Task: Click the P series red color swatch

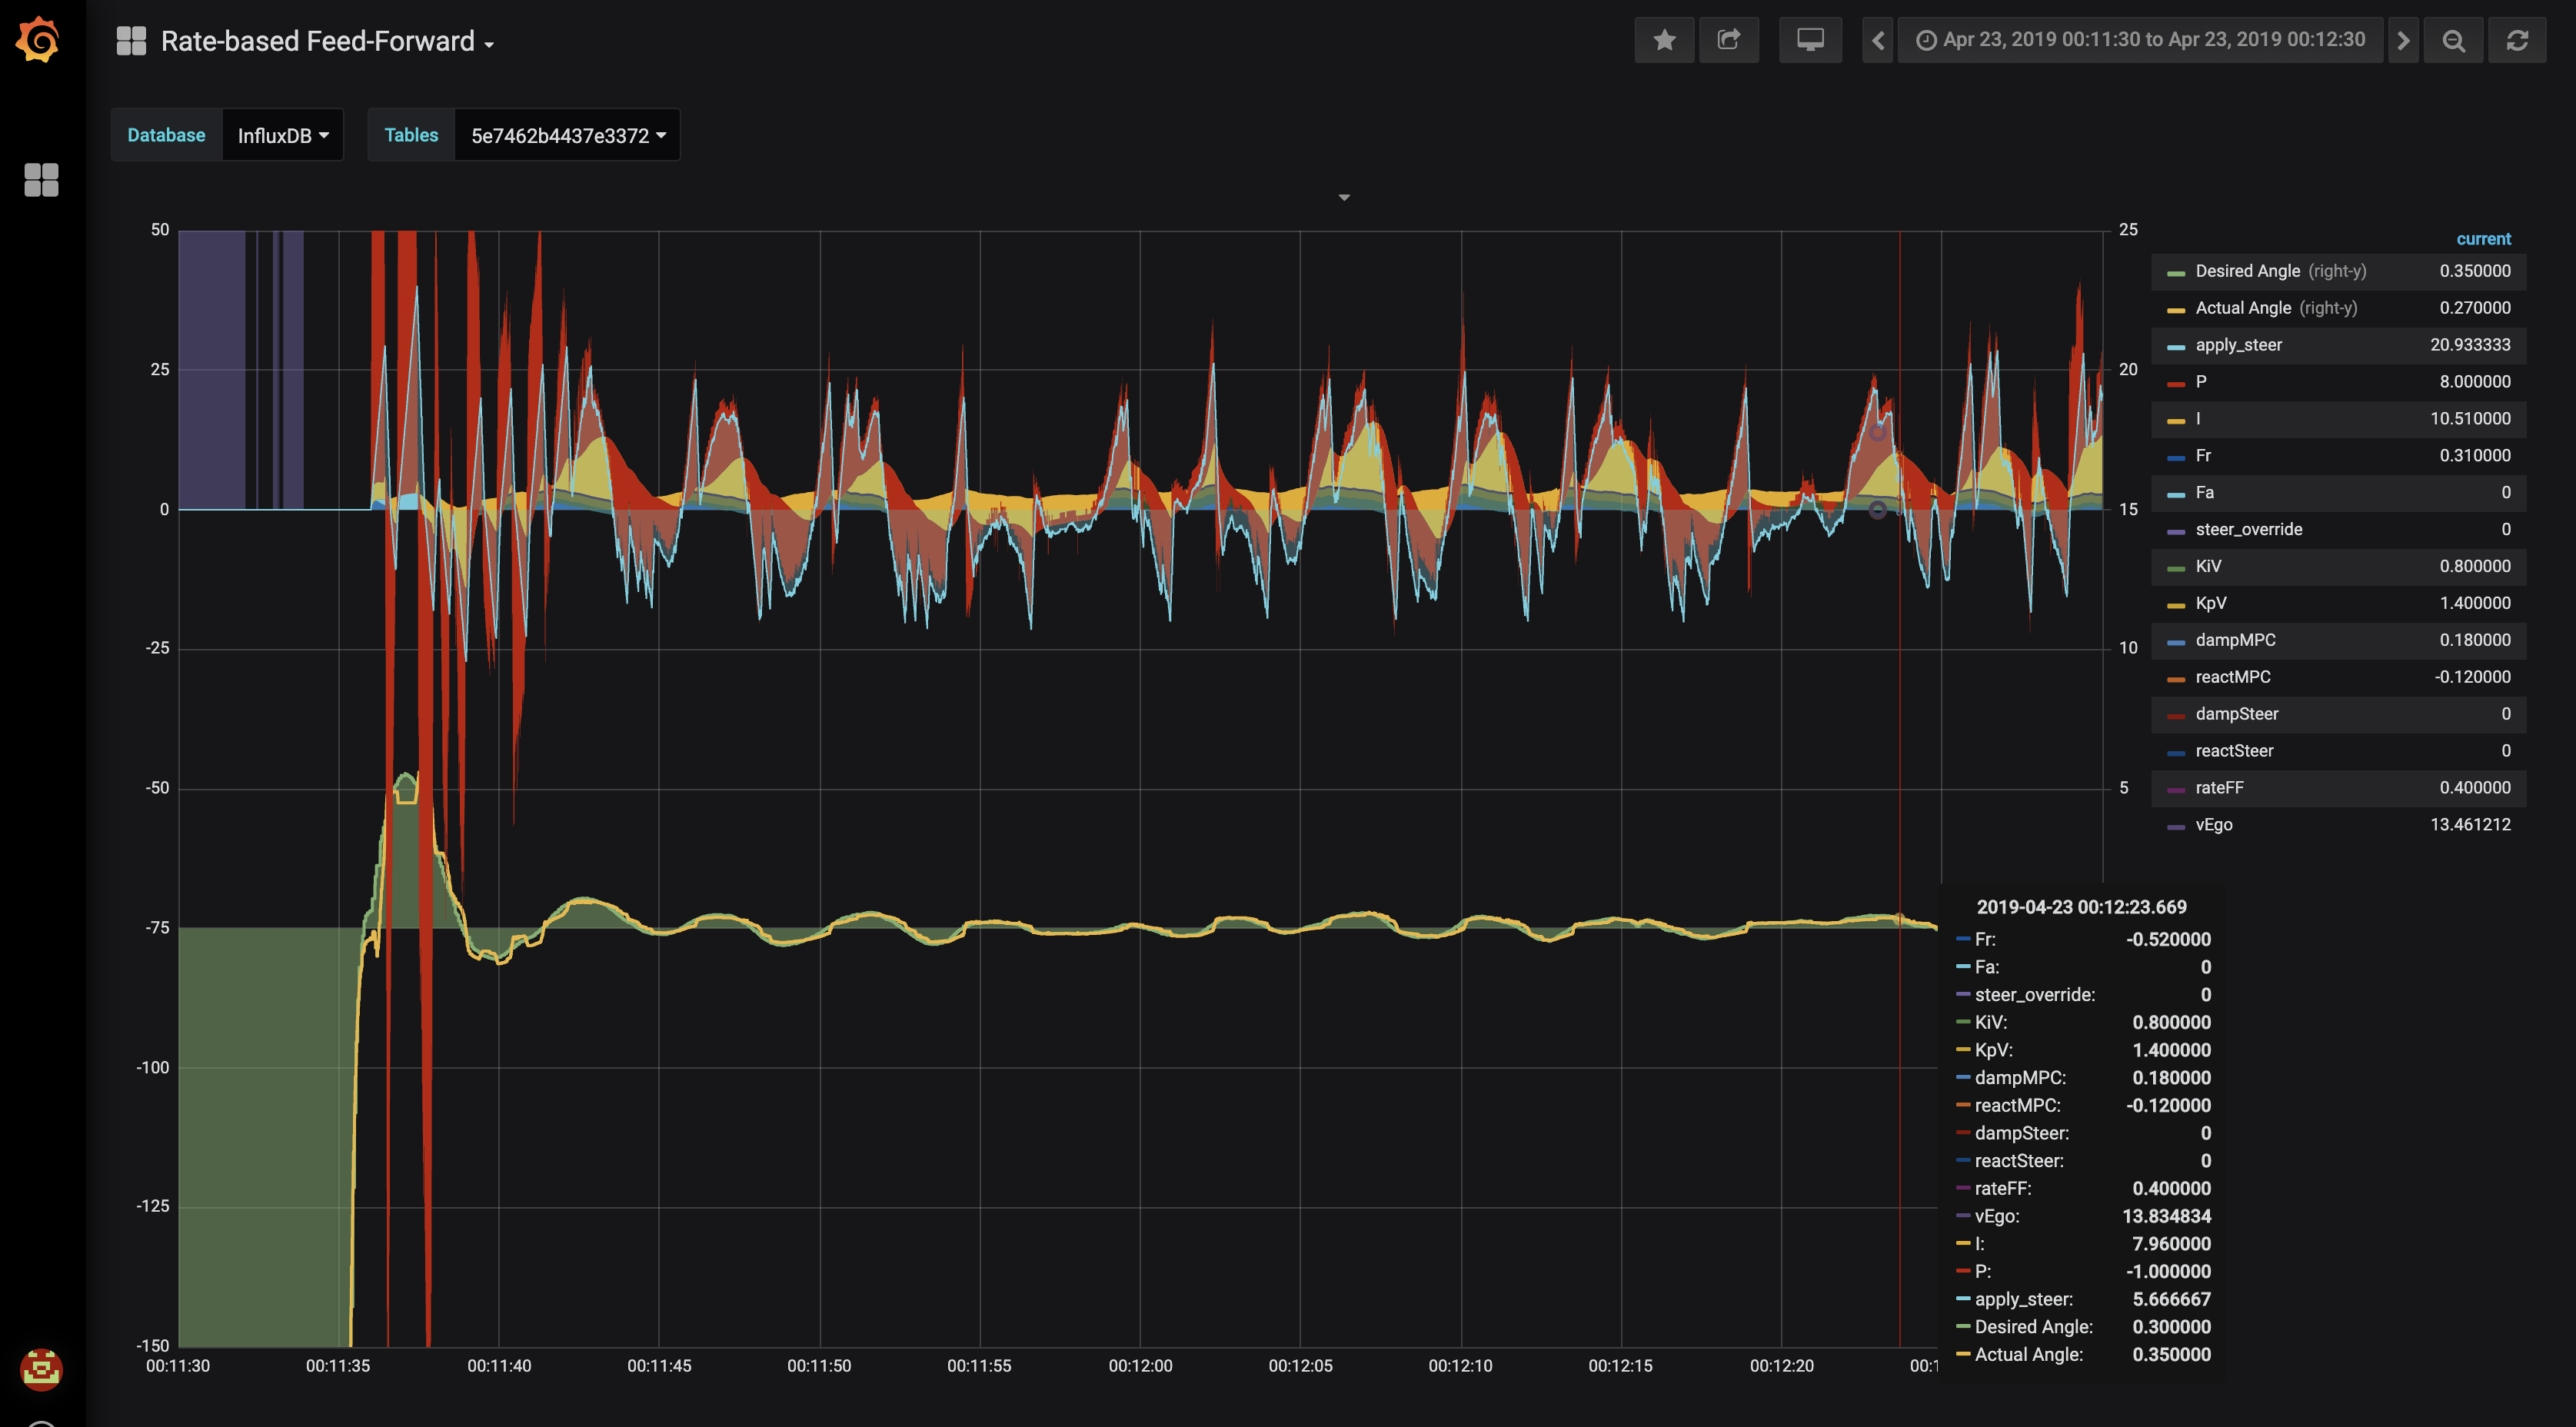Action: point(2175,384)
